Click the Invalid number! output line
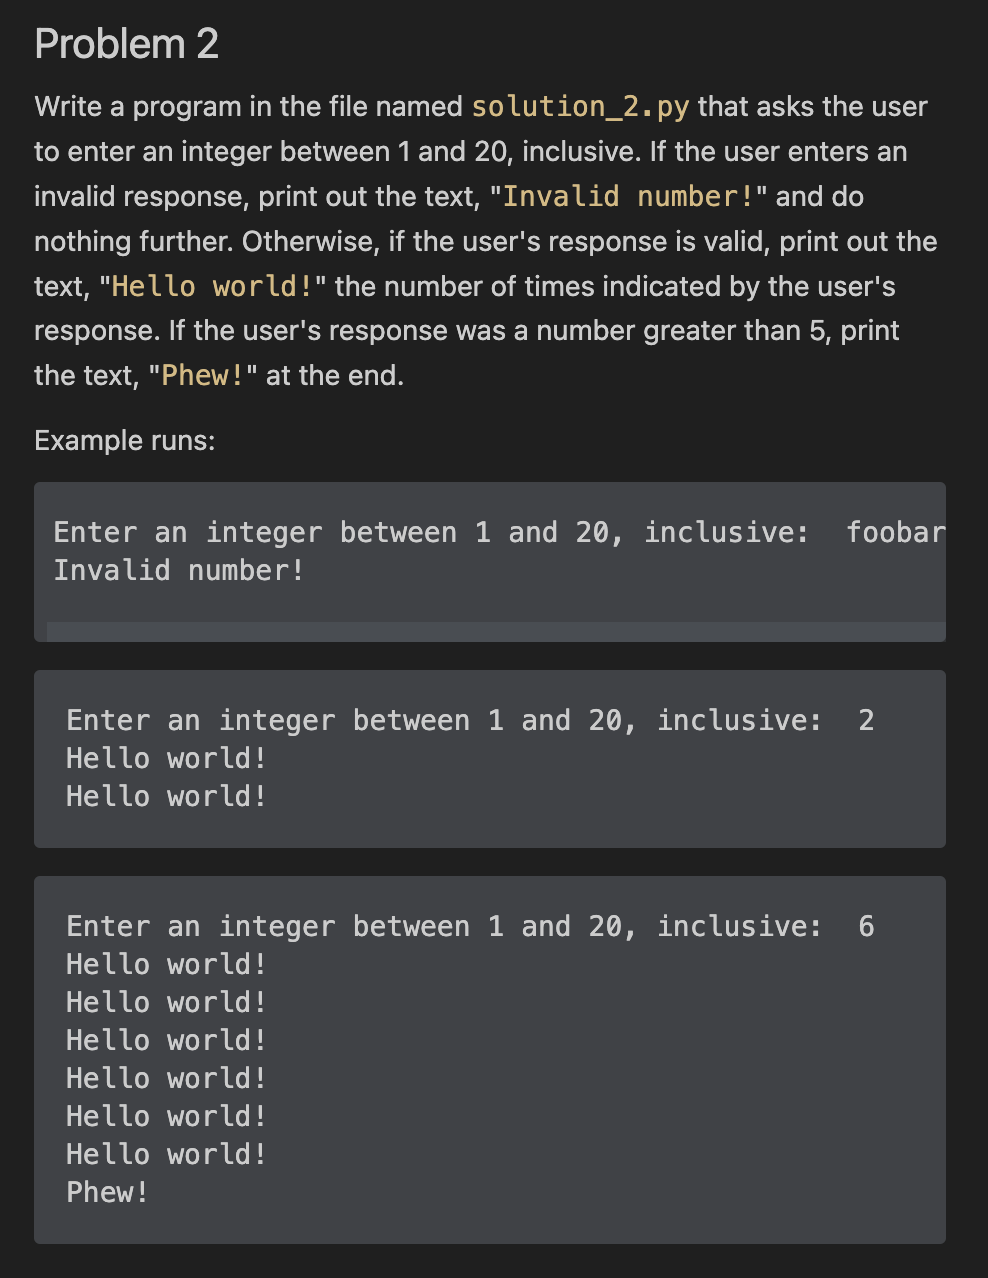The height and width of the screenshot is (1278, 988). [179, 570]
